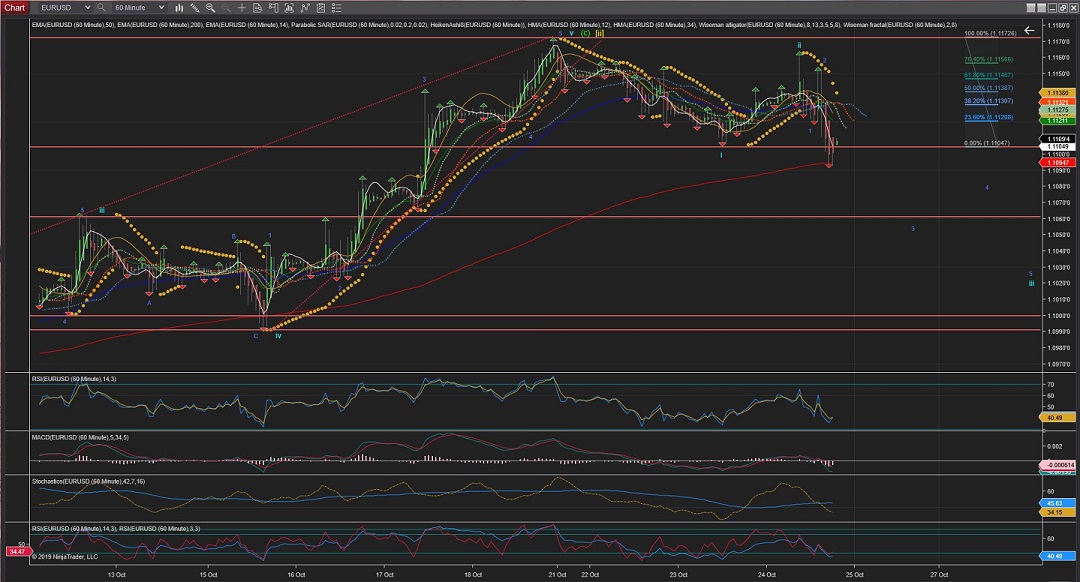The width and height of the screenshot is (1080, 582).
Task: Select the 100.00% (1.11726) Fibonacci label
Action: pos(990,33)
